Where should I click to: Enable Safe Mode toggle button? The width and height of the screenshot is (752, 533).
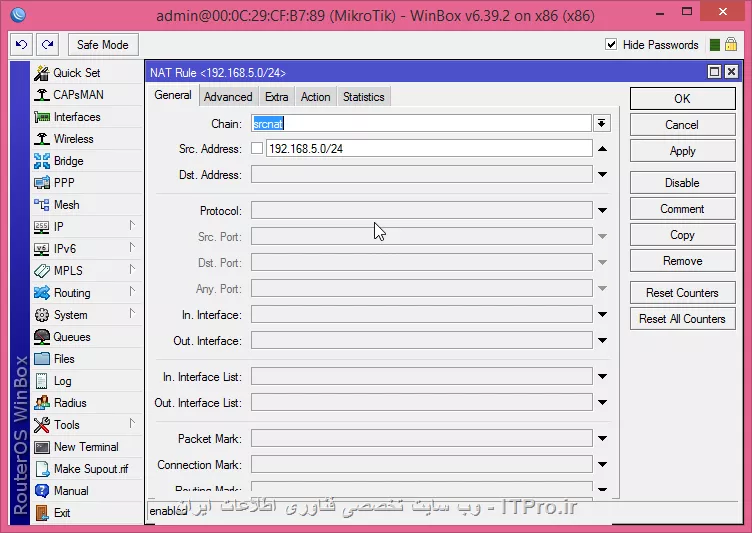[103, 45]
